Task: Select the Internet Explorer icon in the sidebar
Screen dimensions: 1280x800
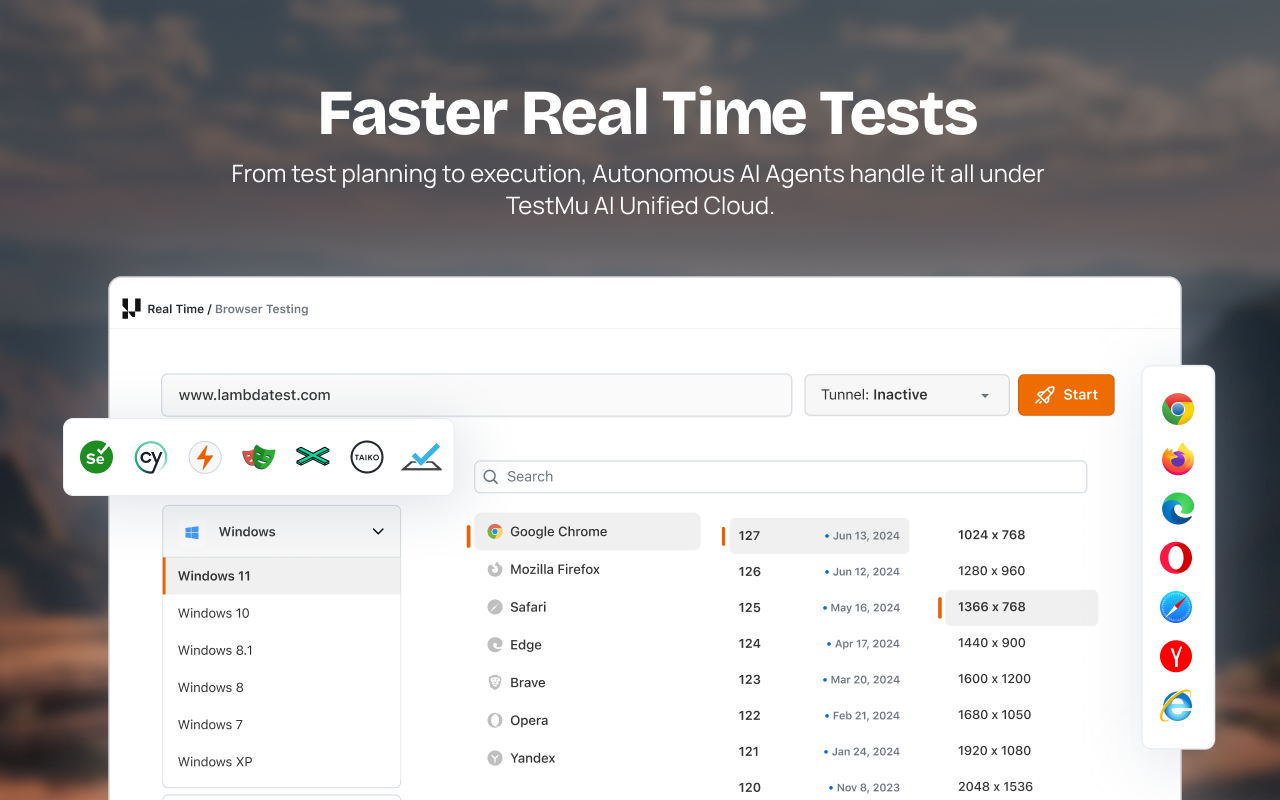Action: pos(1177,706)
